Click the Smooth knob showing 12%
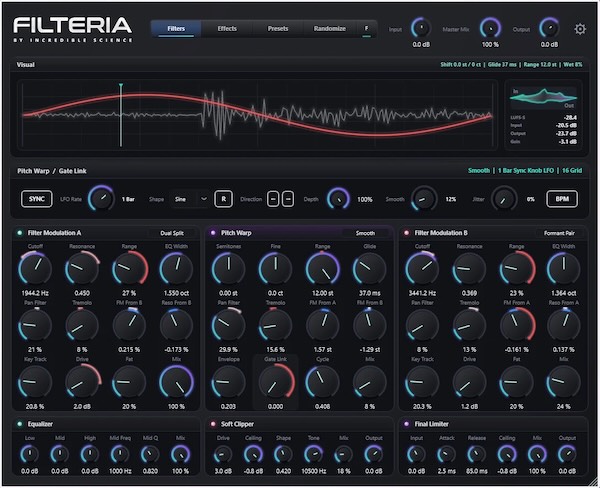The image size is (600, 488). (424, 199)
